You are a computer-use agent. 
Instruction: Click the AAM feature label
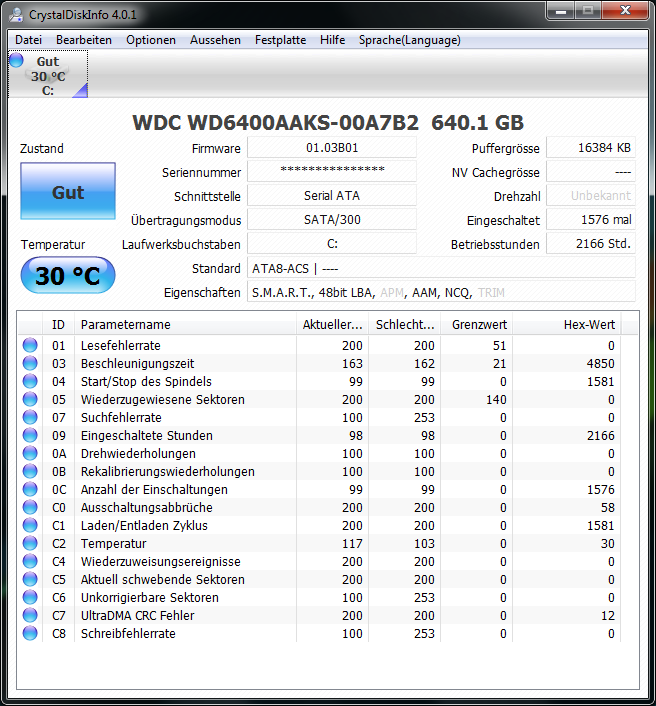(424, 293)
